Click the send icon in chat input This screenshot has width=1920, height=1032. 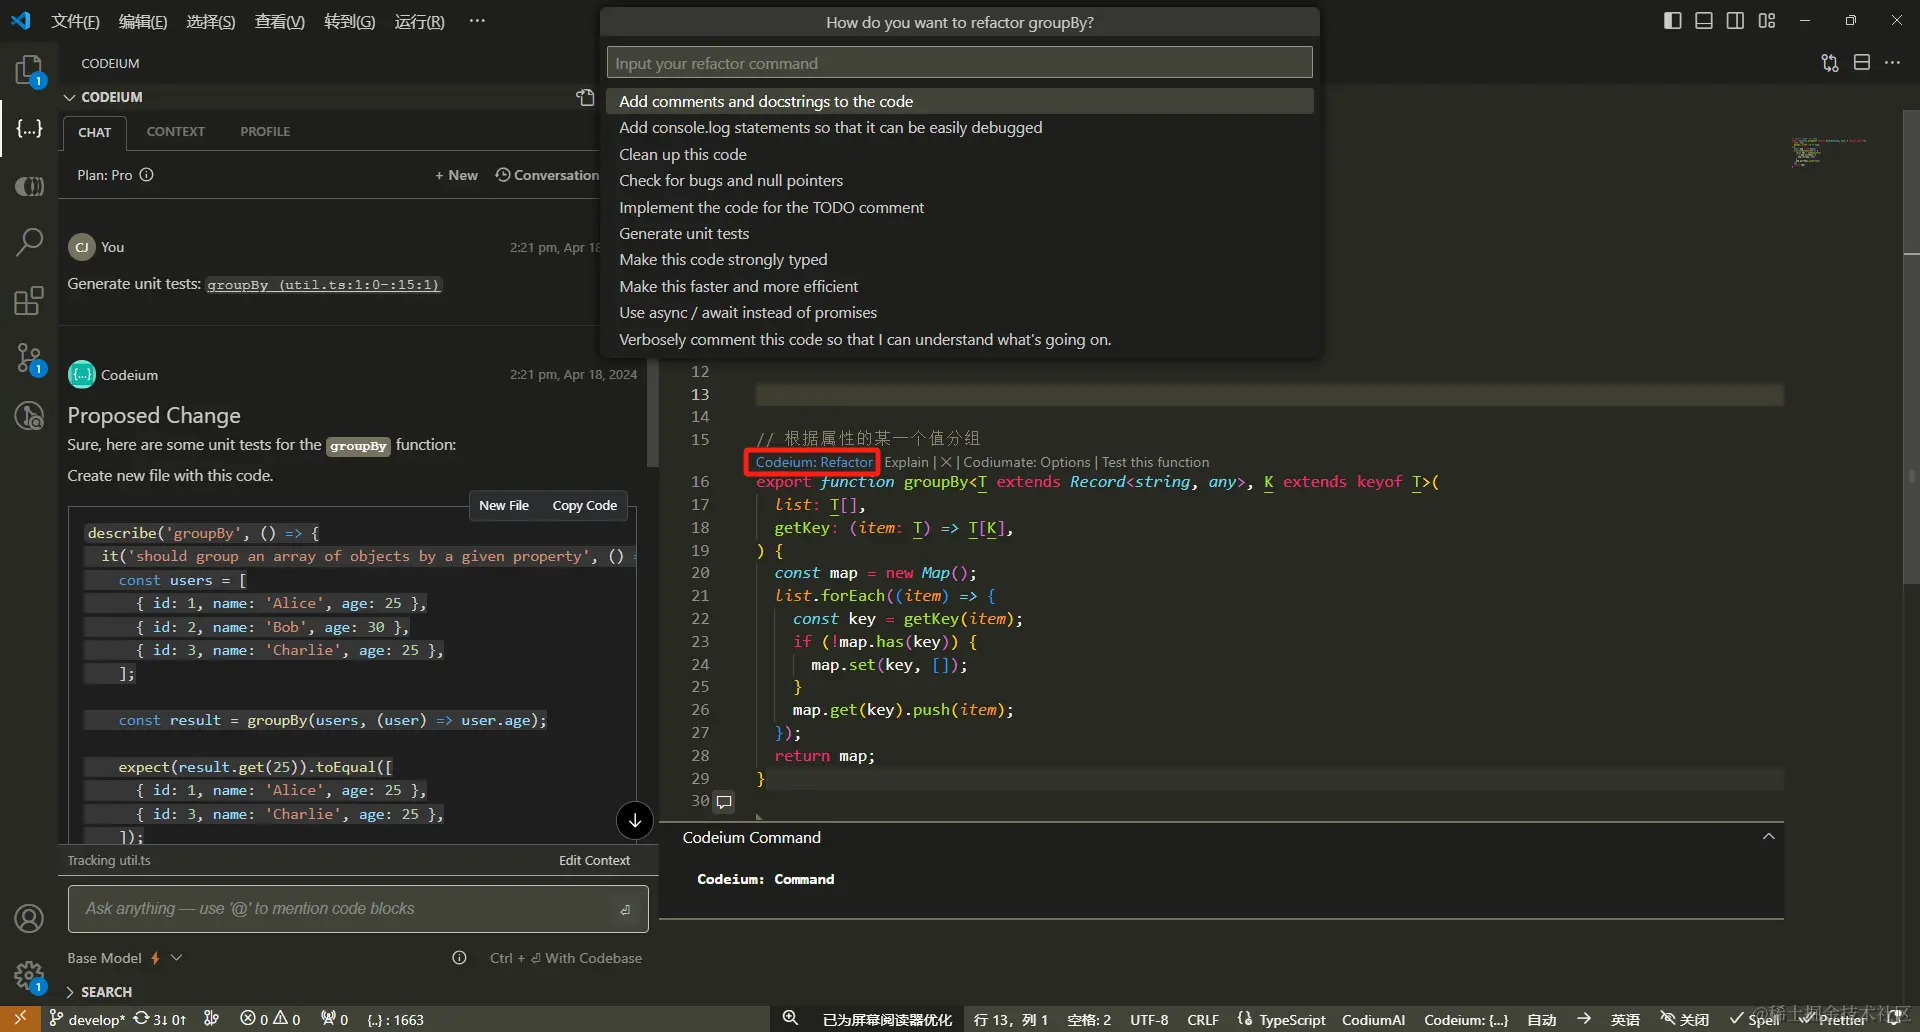click(x=625, y=909)
